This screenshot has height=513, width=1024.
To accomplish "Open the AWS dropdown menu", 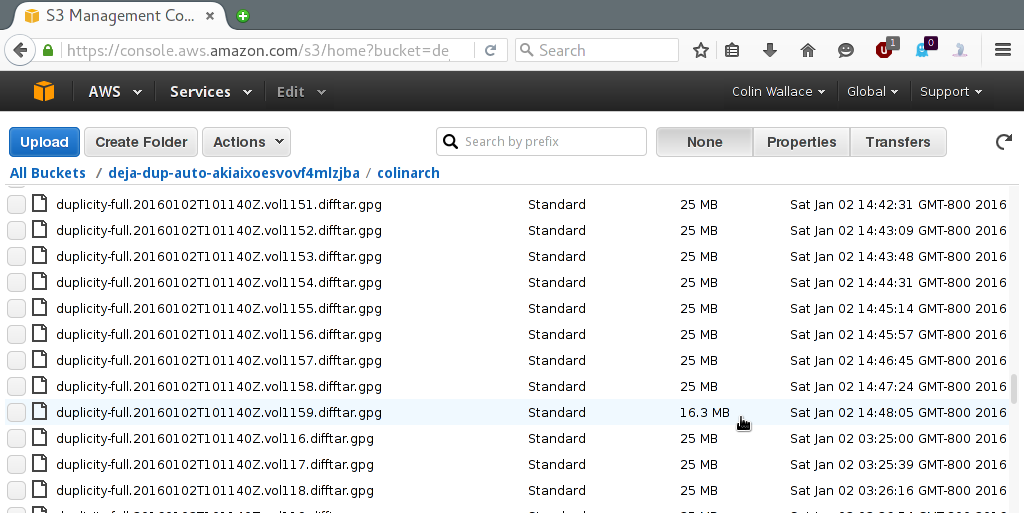I will (x=115, y=91).
